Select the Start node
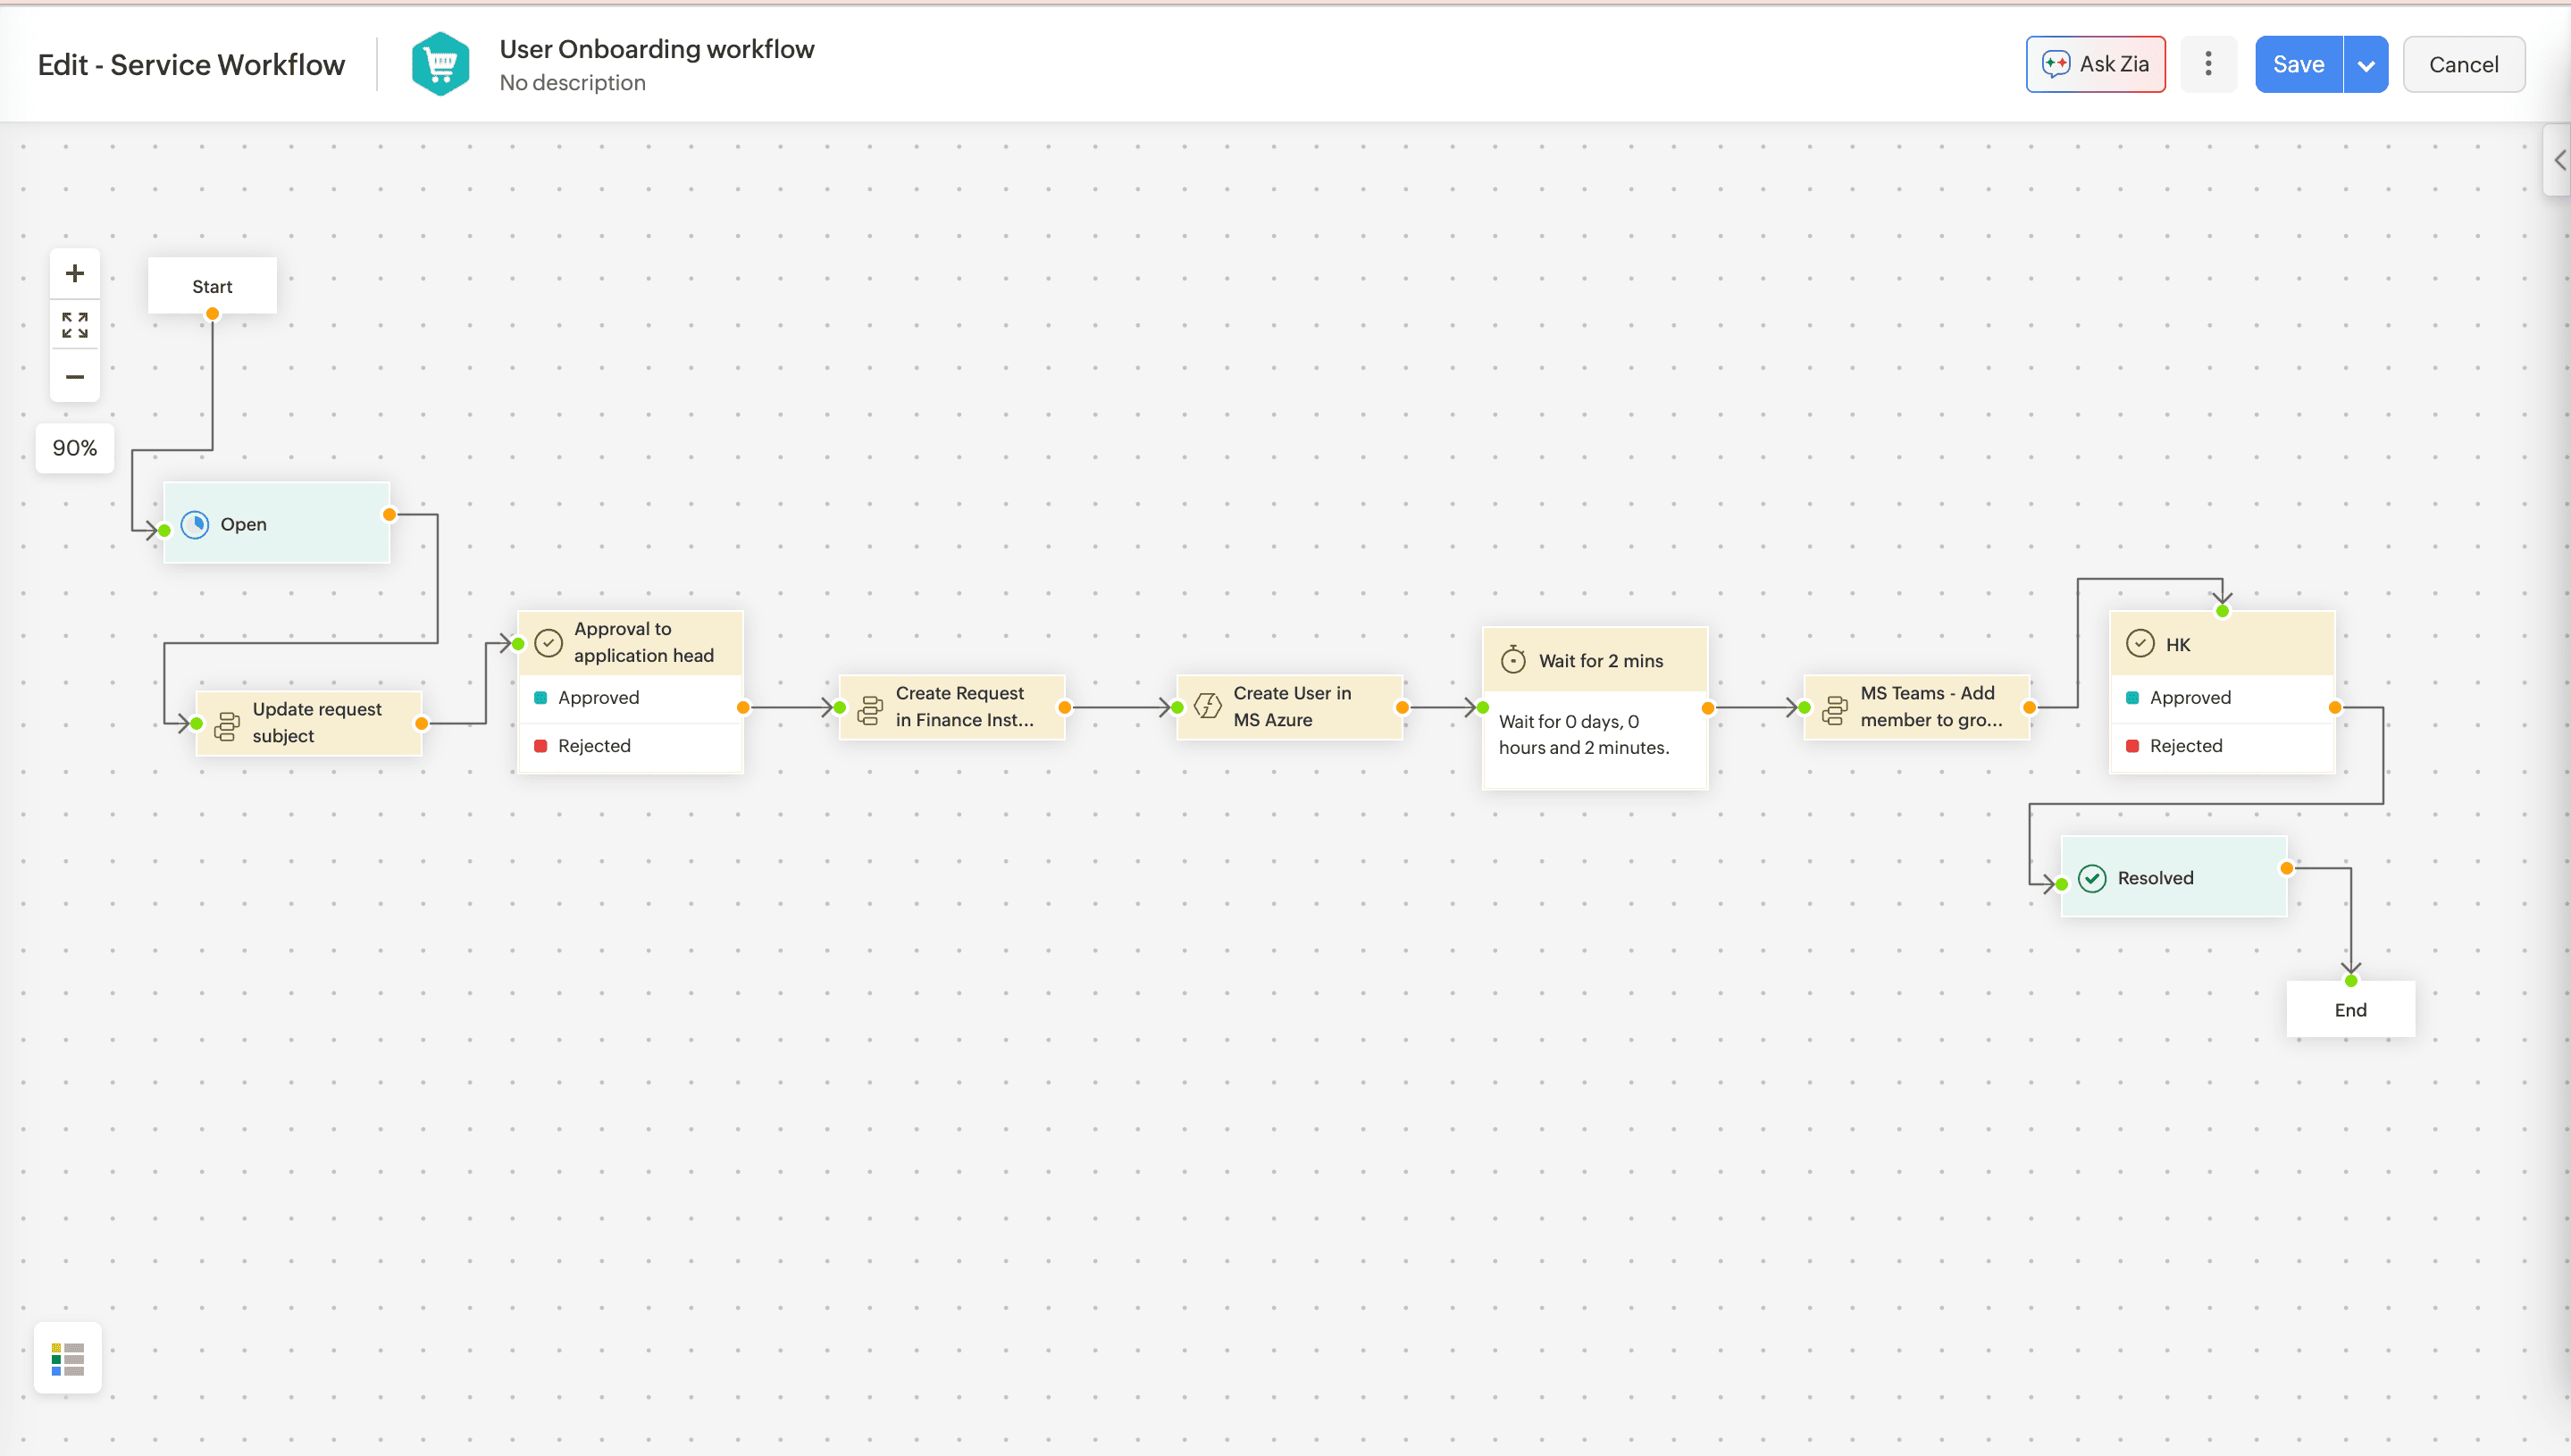This screenshot has width=2571, height=1456. [x=212, y=286]
